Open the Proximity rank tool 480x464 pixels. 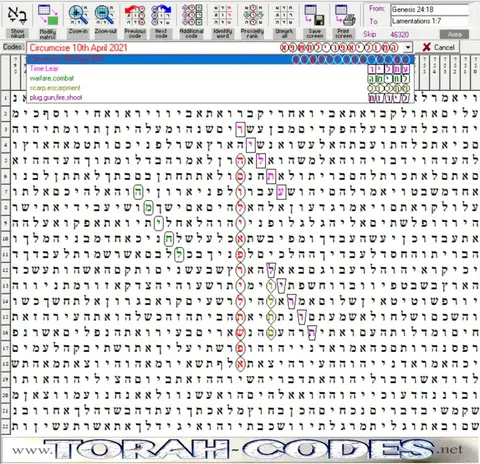[253, 15]
